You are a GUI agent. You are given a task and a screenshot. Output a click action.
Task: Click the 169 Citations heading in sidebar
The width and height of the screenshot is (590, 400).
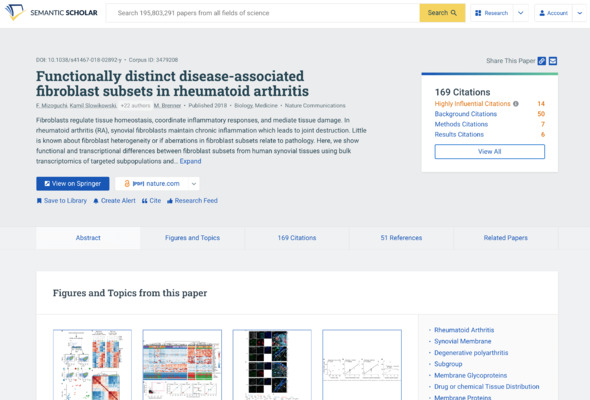click(462, 92)
